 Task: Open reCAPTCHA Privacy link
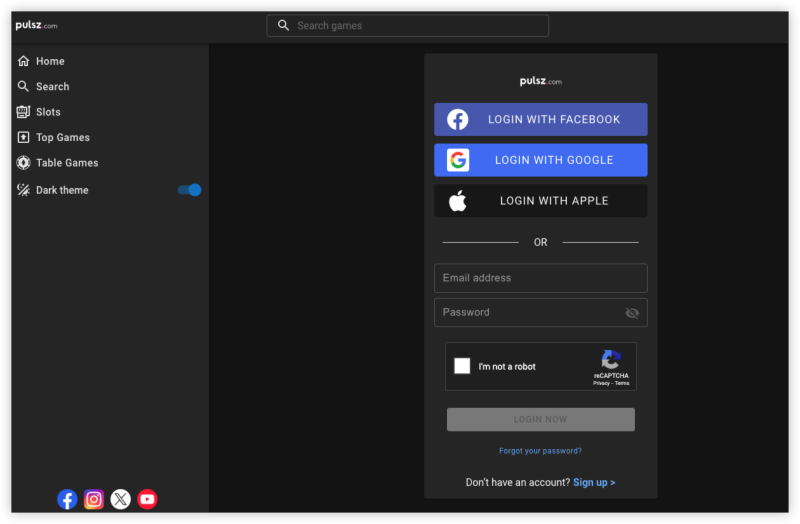pos(601,383)
